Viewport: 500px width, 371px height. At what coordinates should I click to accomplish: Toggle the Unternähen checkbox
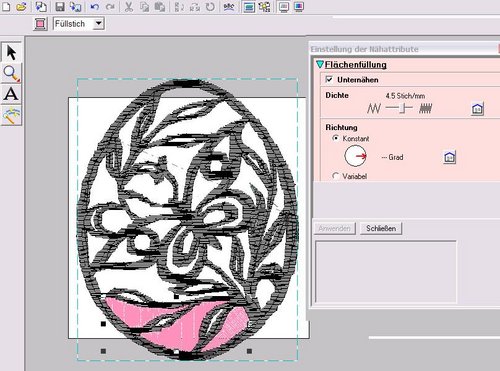point(329,79)
